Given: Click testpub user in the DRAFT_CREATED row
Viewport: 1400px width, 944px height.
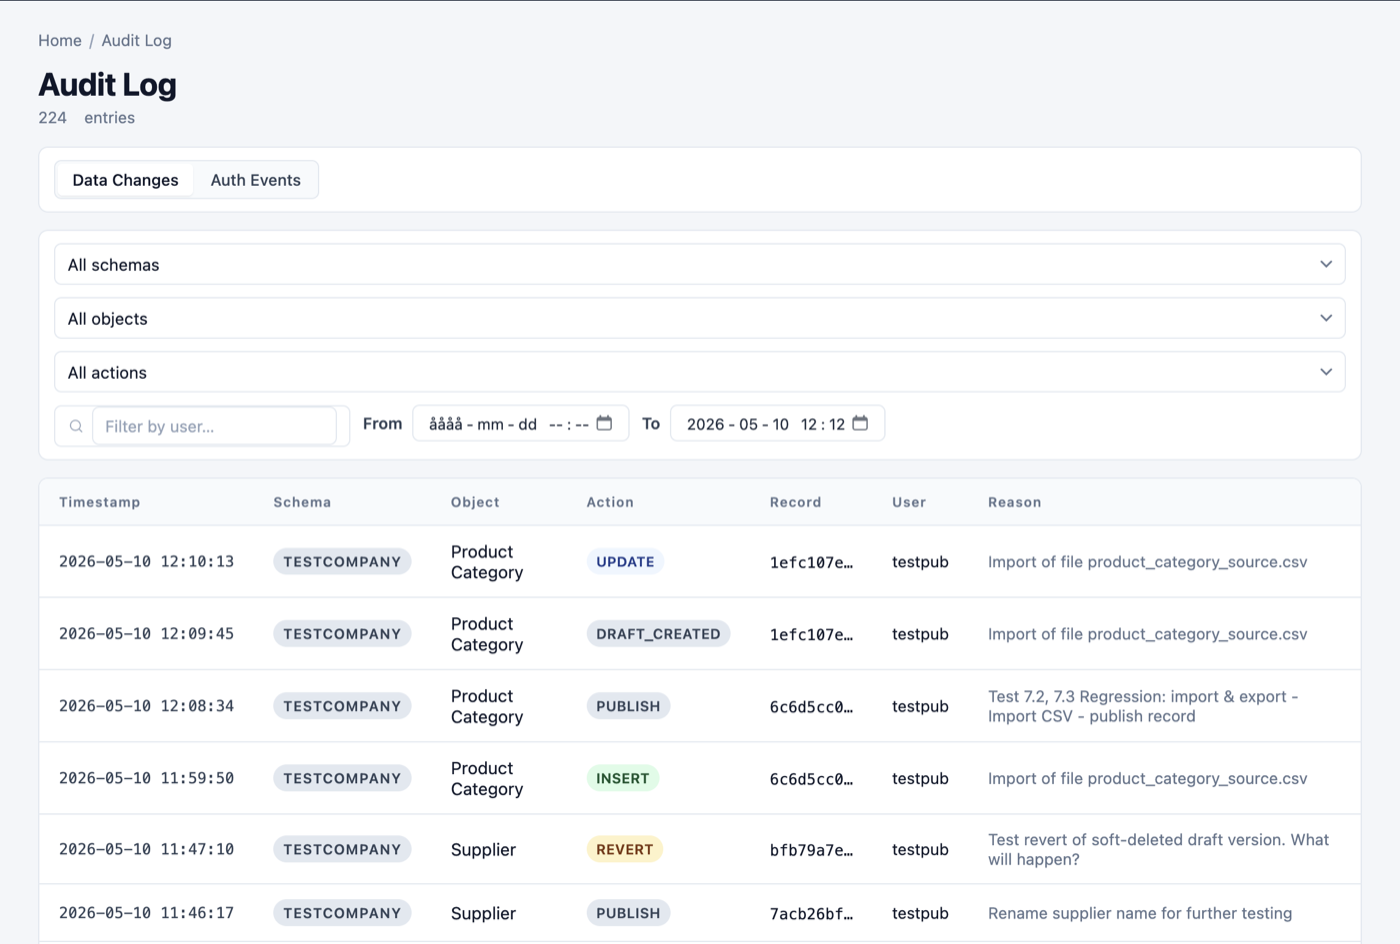Looking at the screenshot, I should pos(920,634).
